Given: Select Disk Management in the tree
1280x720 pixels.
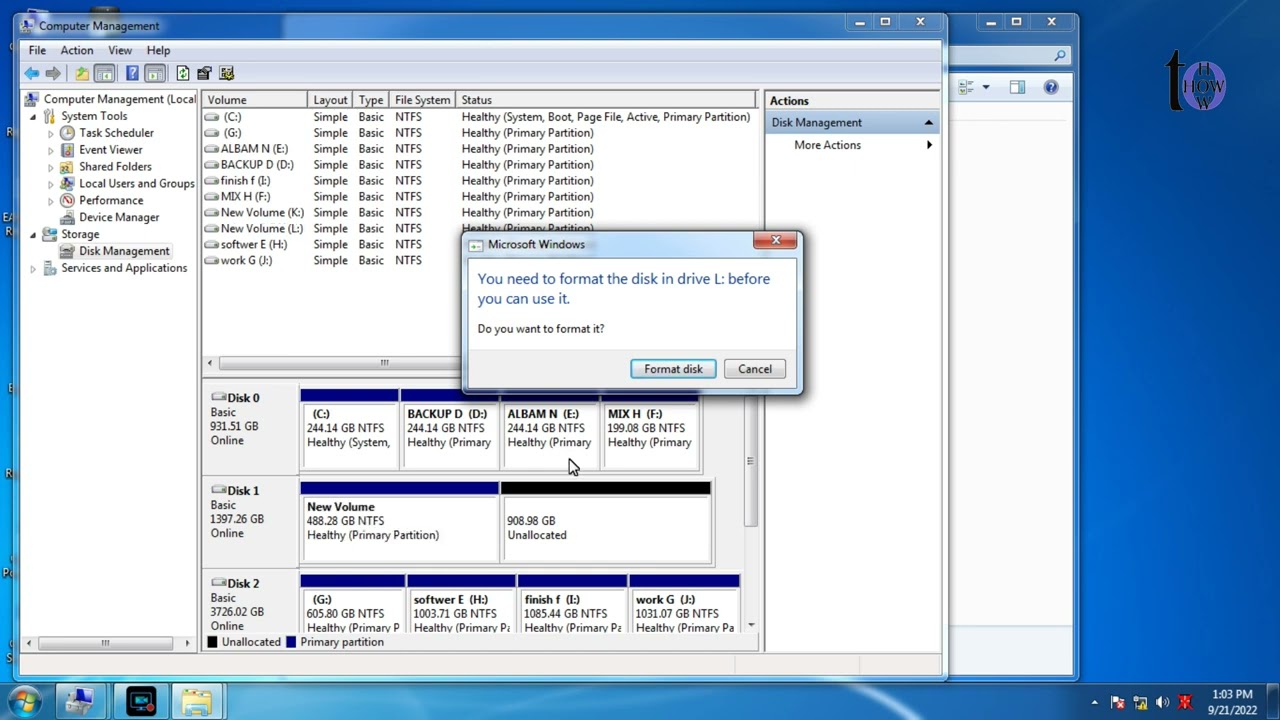Looking at the screenshot, I should 124,251.
